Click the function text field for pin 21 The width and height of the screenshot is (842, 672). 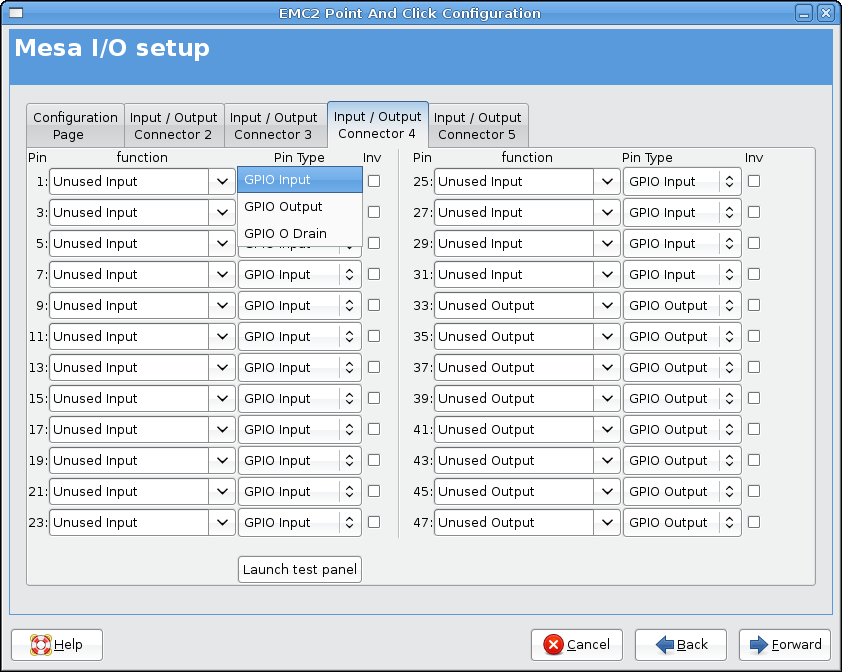pos(129,492)
